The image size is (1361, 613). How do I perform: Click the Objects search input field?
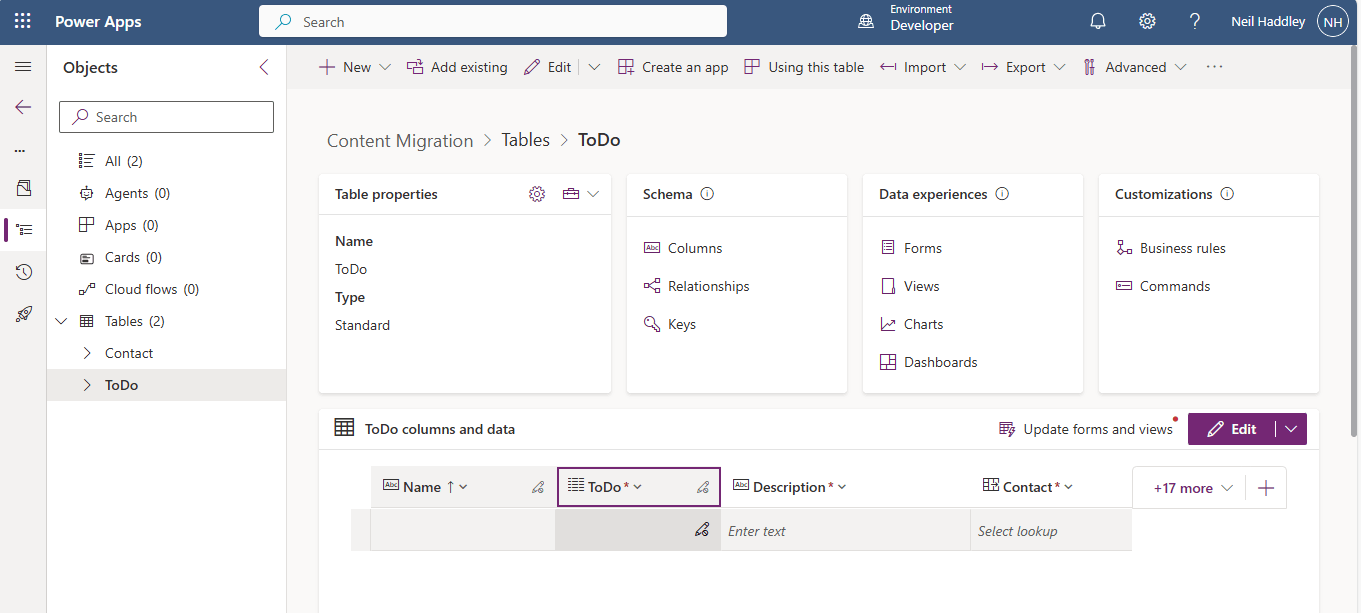(x=167, y=117)
